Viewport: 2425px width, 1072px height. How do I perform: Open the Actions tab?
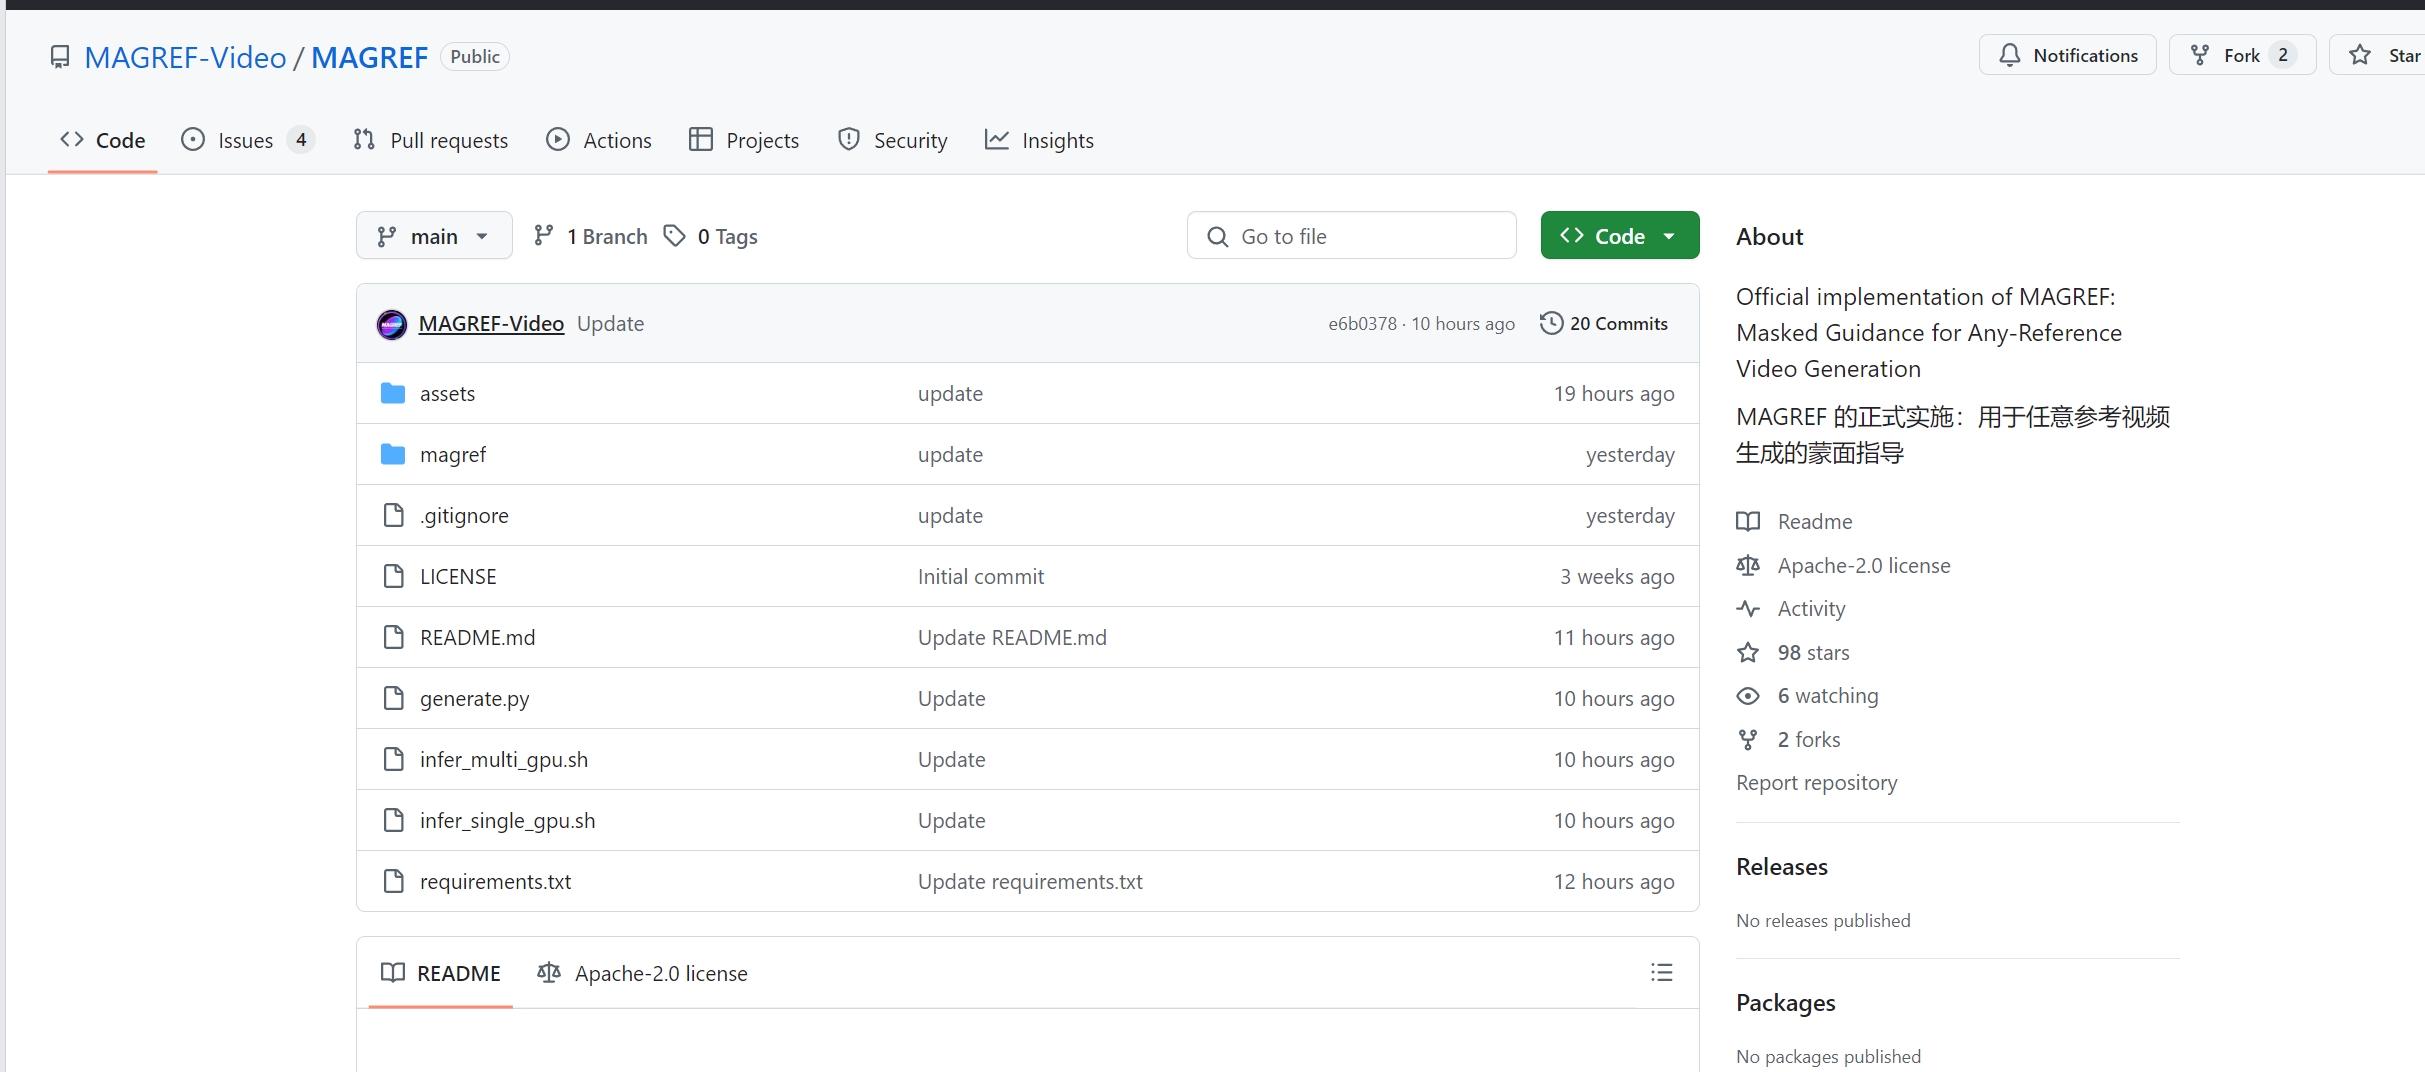[599, 140]
